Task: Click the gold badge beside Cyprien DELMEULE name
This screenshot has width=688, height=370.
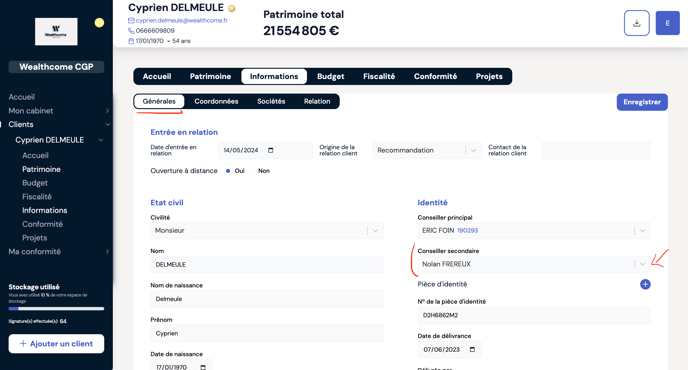Action: click(232, 8)
